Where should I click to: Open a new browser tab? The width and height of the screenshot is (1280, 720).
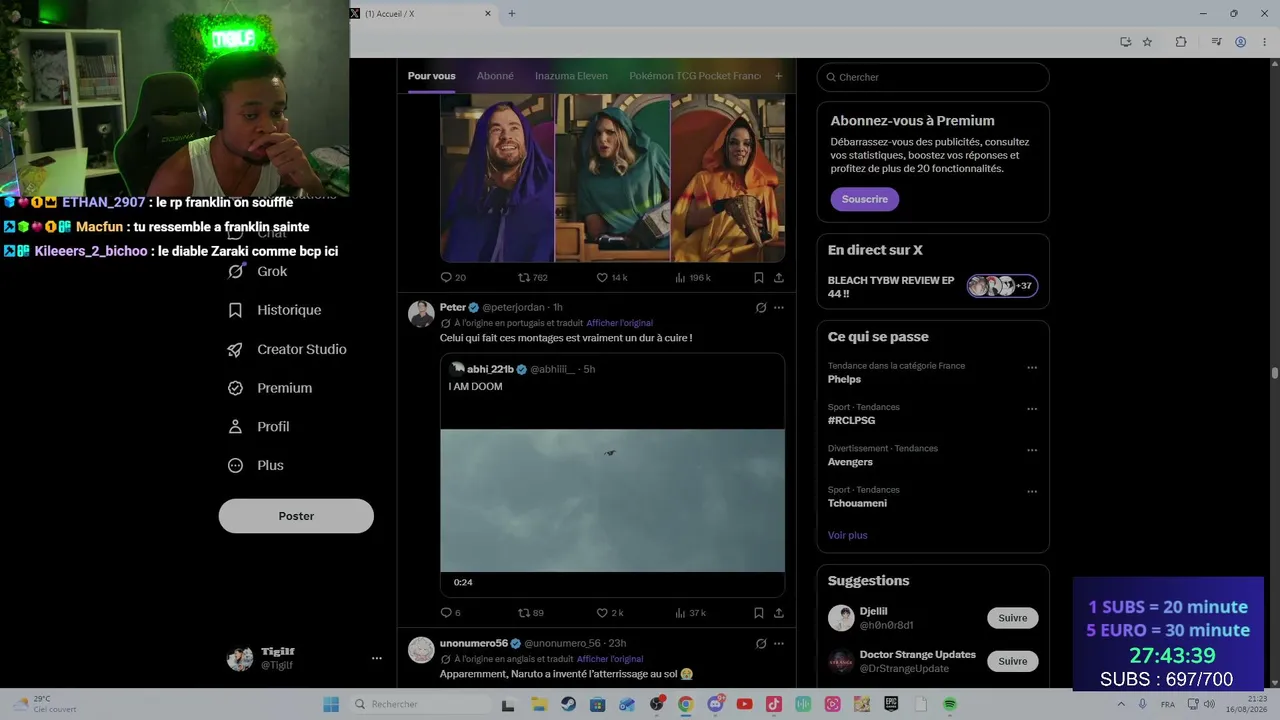click(x=512, y=14)
